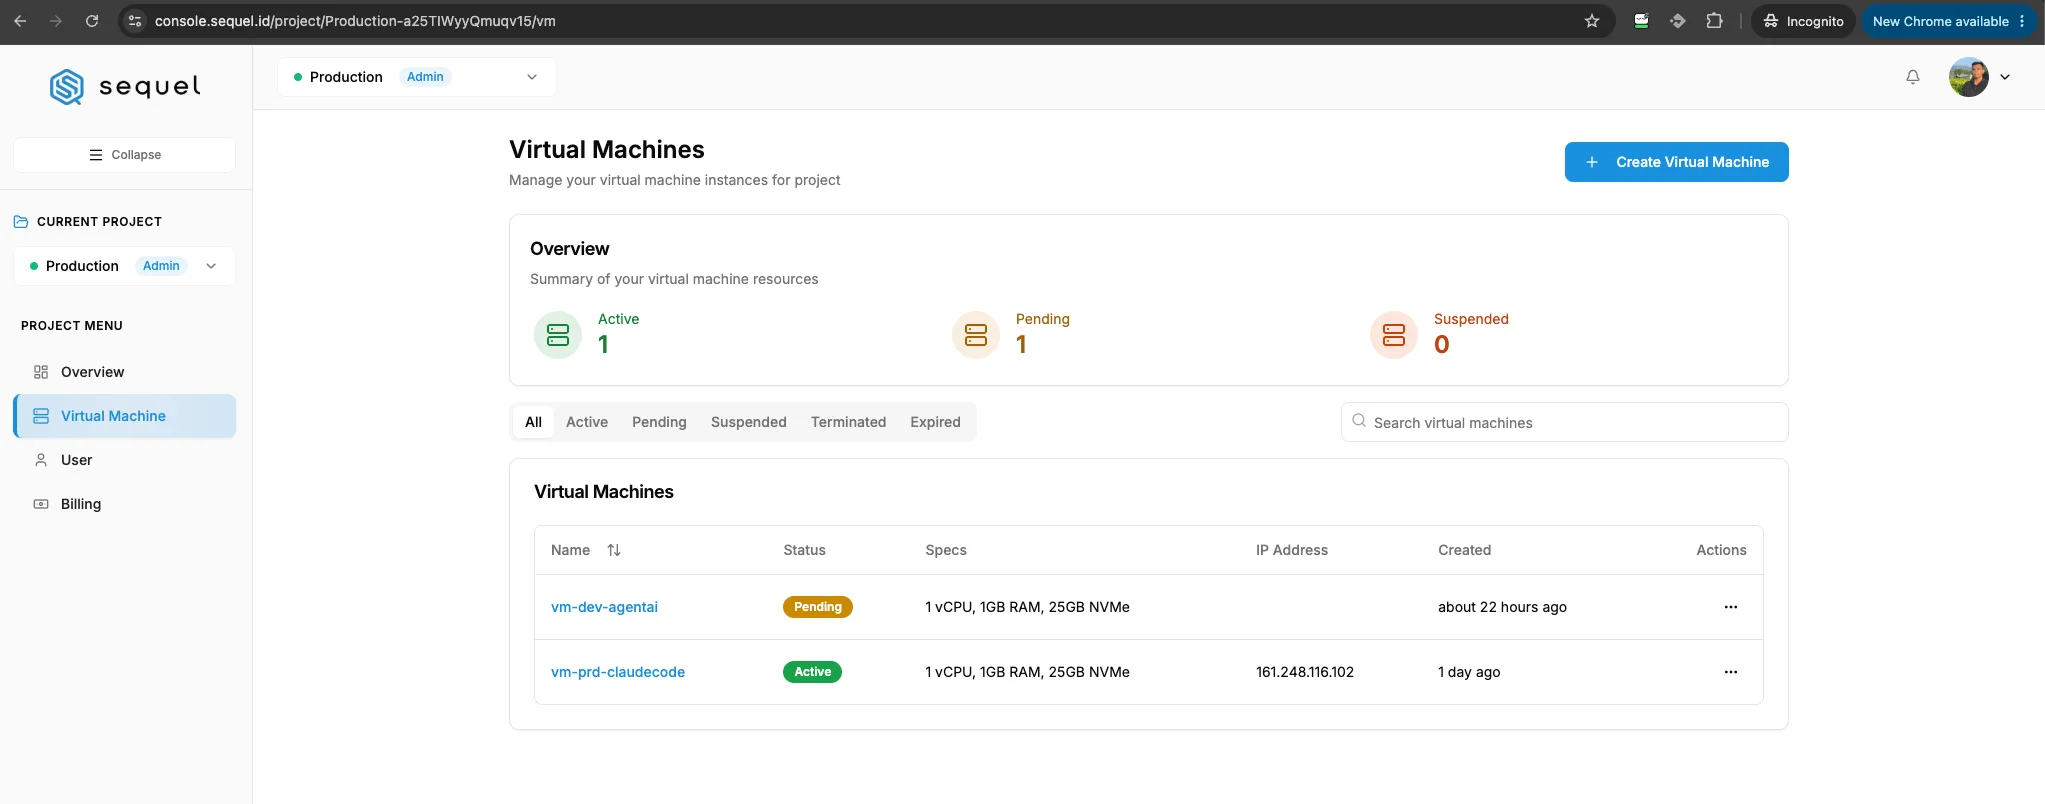Viewport: 2045px width, 804px height.
Task: Click the Name column sort arrows
Action: [x=614, y=550]
